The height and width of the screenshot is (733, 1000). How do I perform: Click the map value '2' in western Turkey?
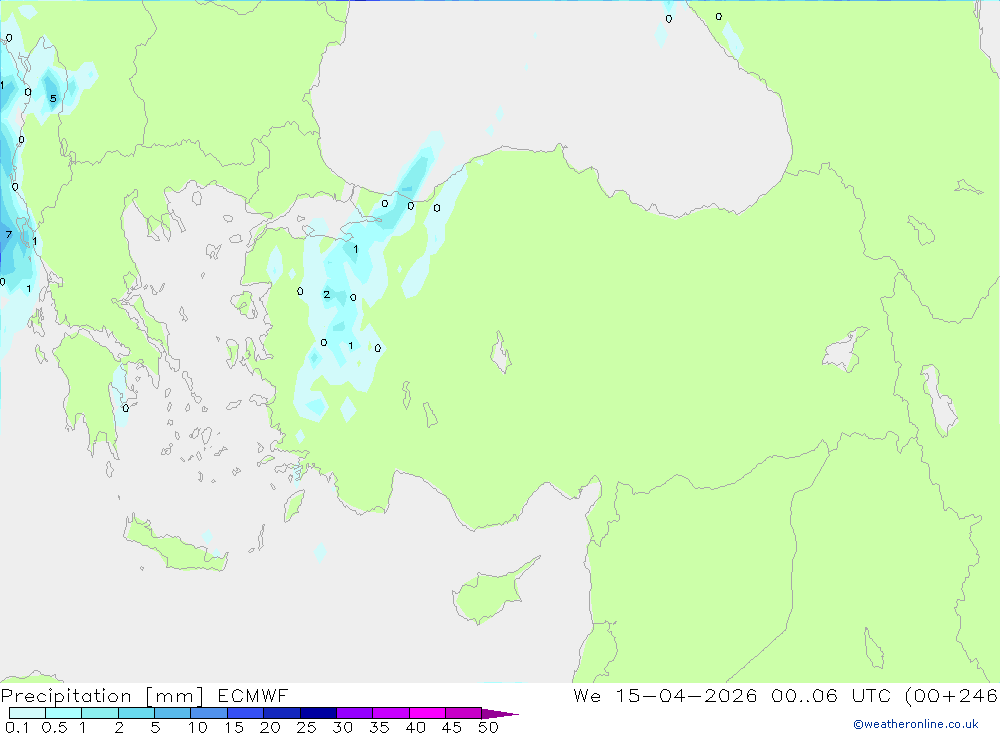click(x=327, y=294)
